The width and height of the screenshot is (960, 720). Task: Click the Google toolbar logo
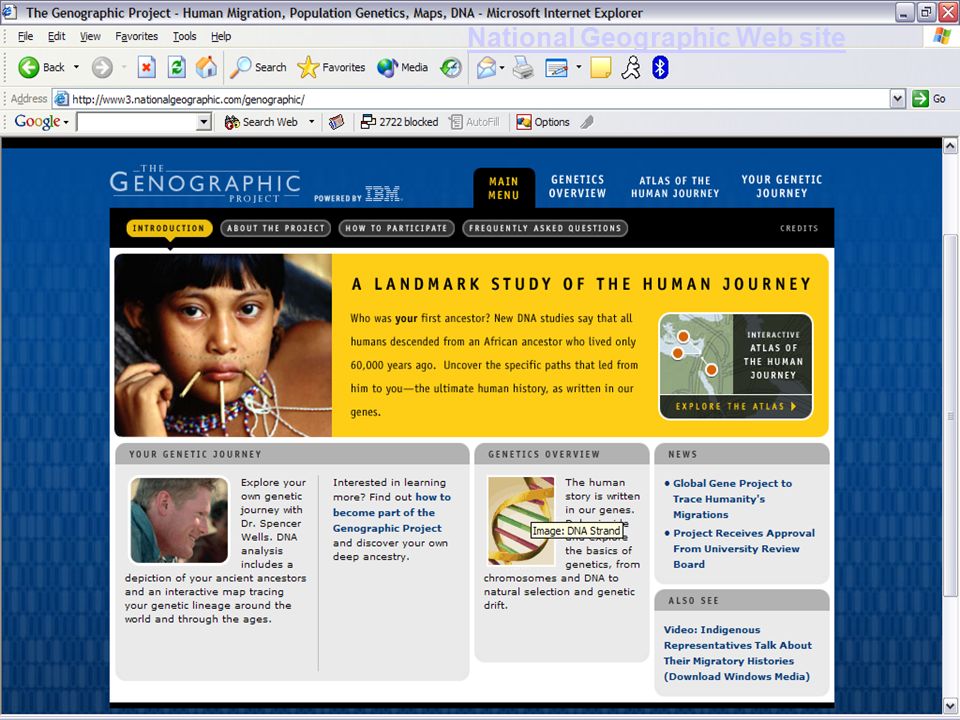click(x=37, y=121)
